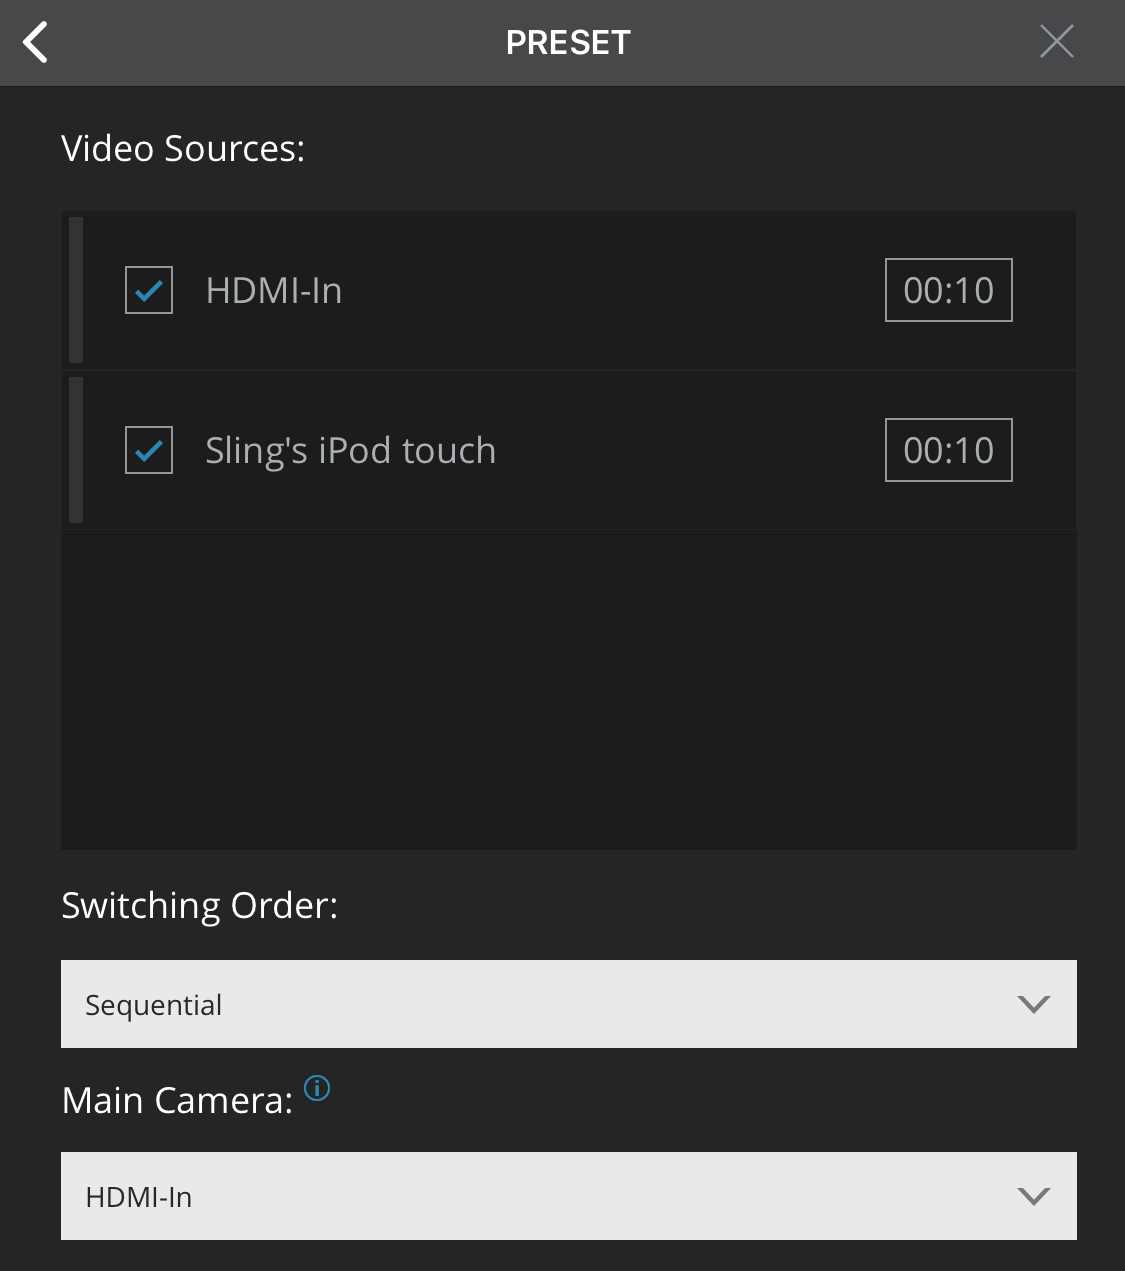This screenshot has height=1271, width=1125.
Task: Click the PRESET title header
Action: pos(568,43)
